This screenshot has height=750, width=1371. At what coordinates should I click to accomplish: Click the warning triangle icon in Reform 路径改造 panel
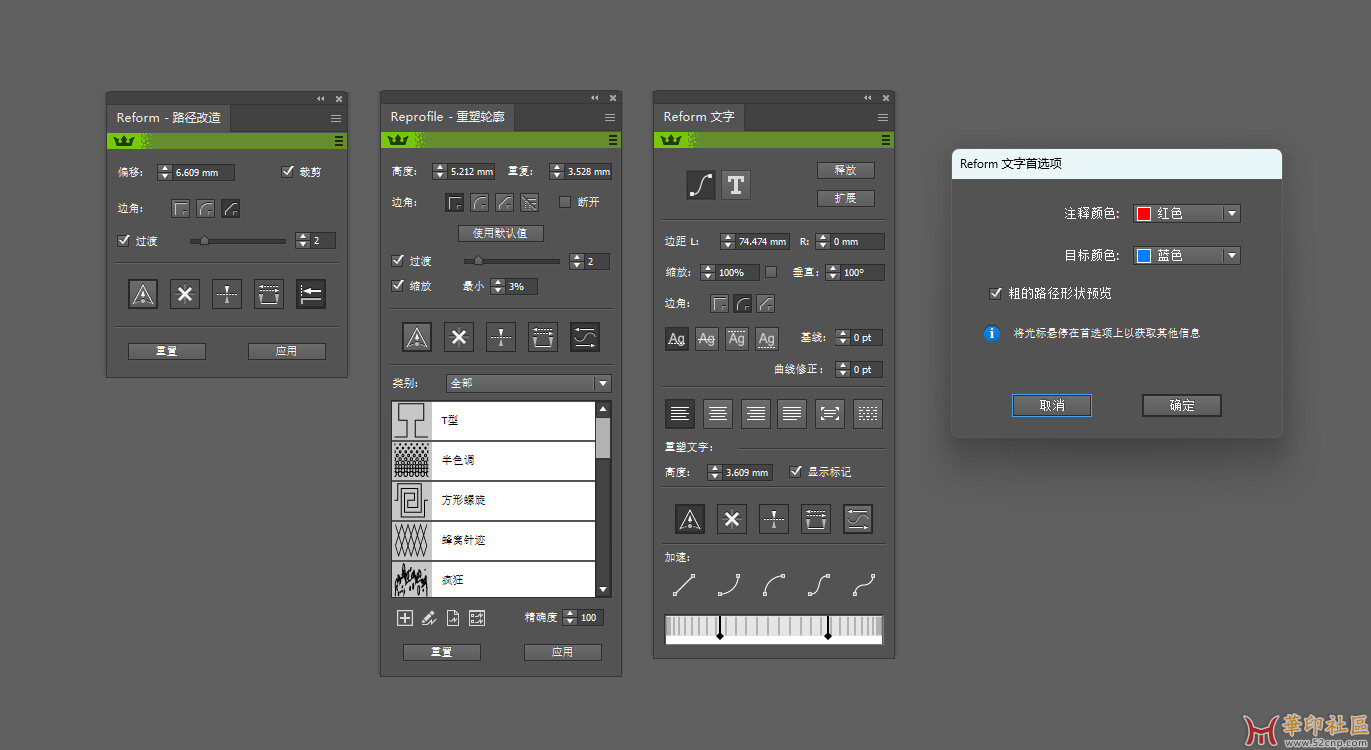coord(143,294)
